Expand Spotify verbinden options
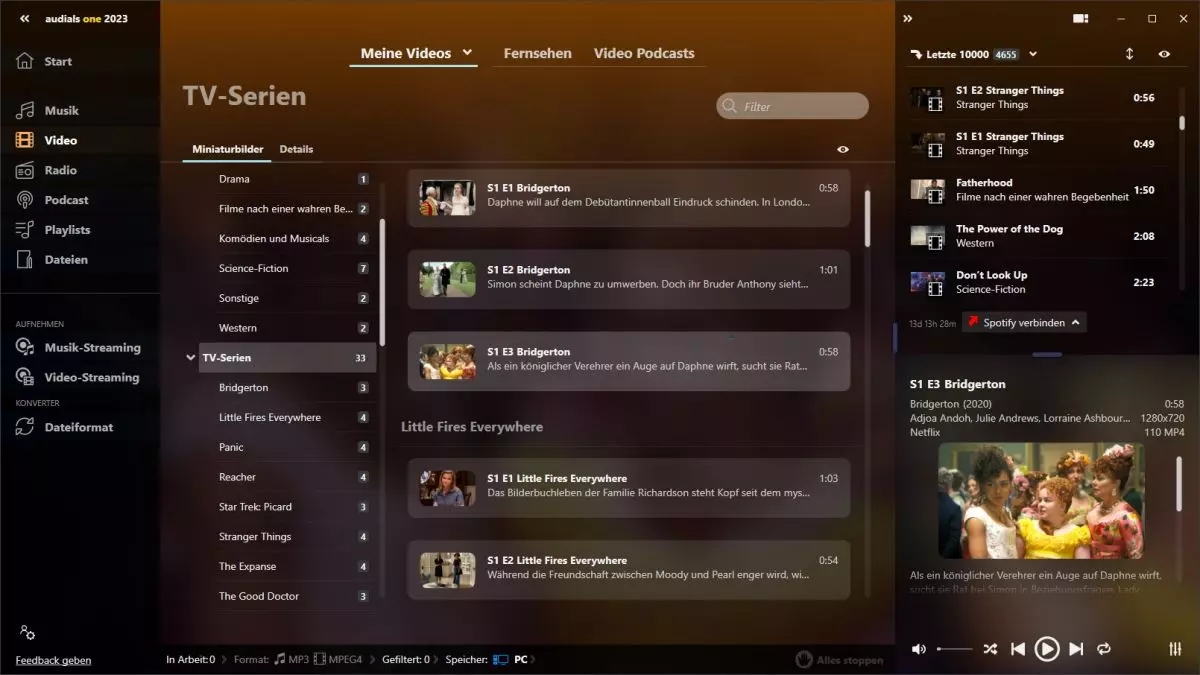1200x675 pixels. [1076, 323]
